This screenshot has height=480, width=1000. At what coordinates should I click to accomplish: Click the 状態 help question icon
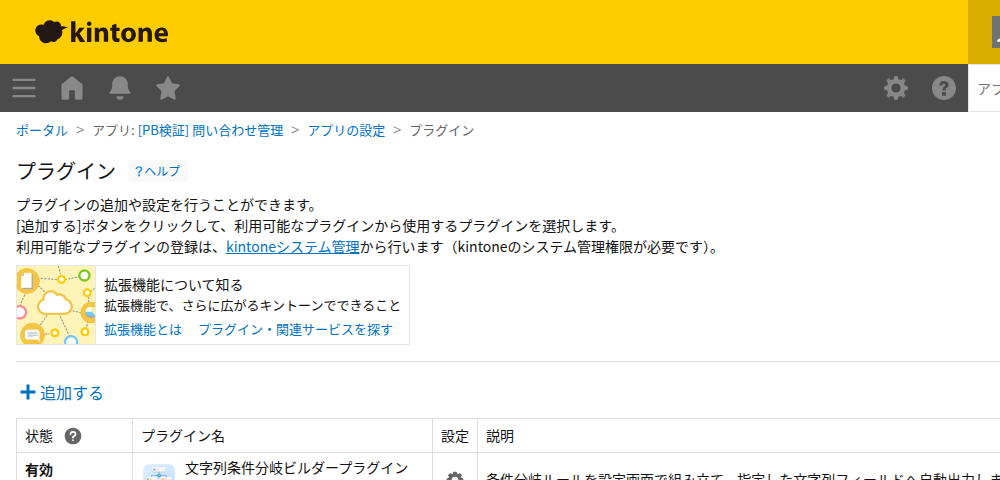(x=73, y=437)
